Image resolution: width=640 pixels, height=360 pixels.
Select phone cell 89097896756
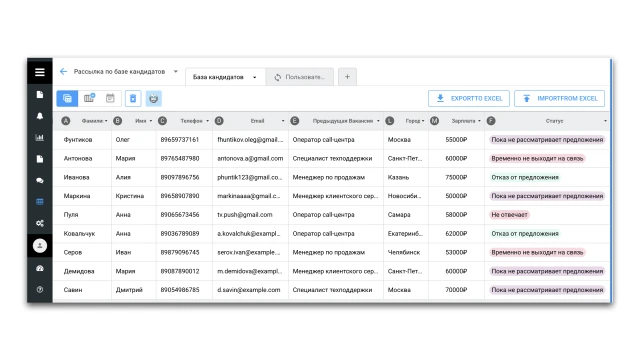(184, 177)
